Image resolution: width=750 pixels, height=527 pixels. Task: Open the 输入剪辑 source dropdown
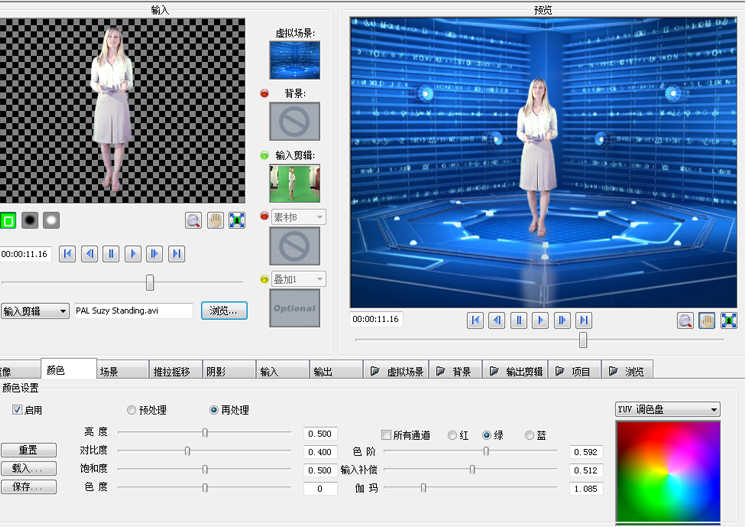pyautogui.click(x=35, y=311)
